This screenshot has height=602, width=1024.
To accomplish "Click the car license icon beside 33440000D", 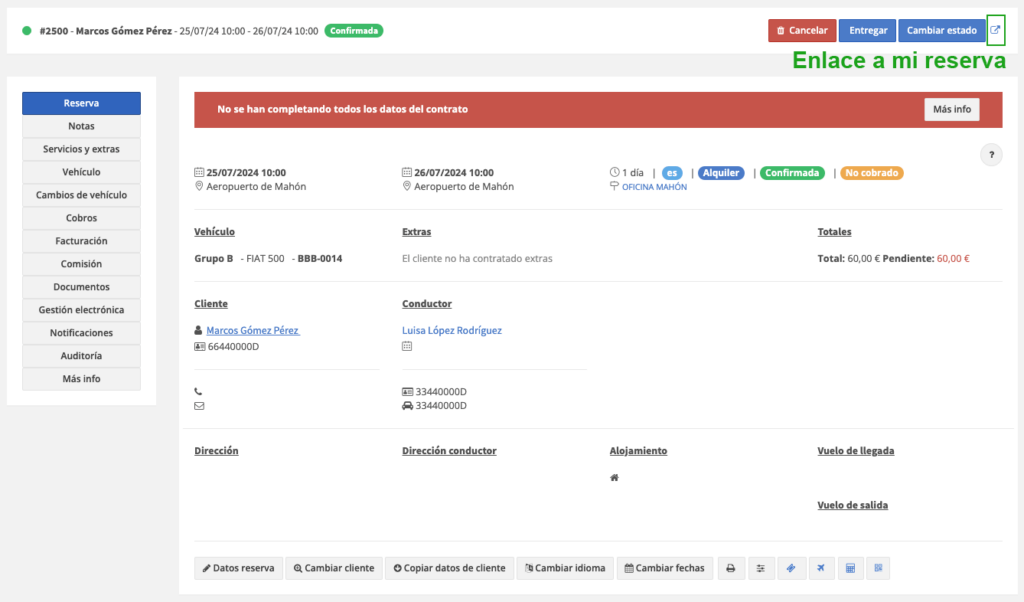I will tap(408, 406).
